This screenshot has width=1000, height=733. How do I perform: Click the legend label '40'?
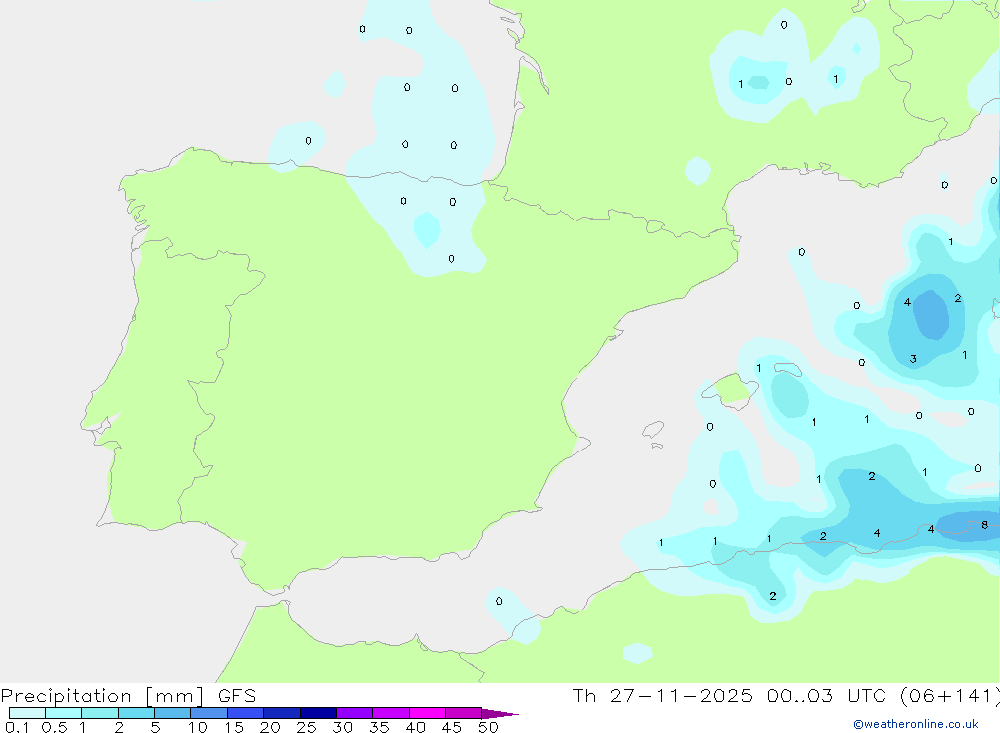pyautogui.click(x=415, y=727)
